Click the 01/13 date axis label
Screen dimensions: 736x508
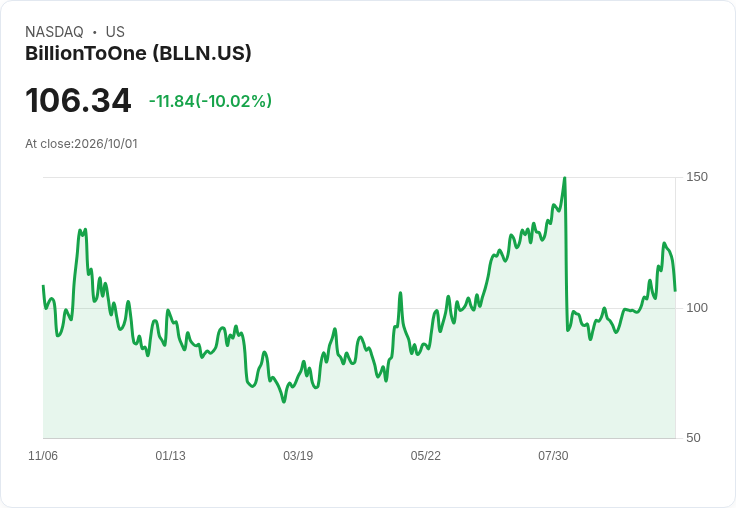click(170, 456)
